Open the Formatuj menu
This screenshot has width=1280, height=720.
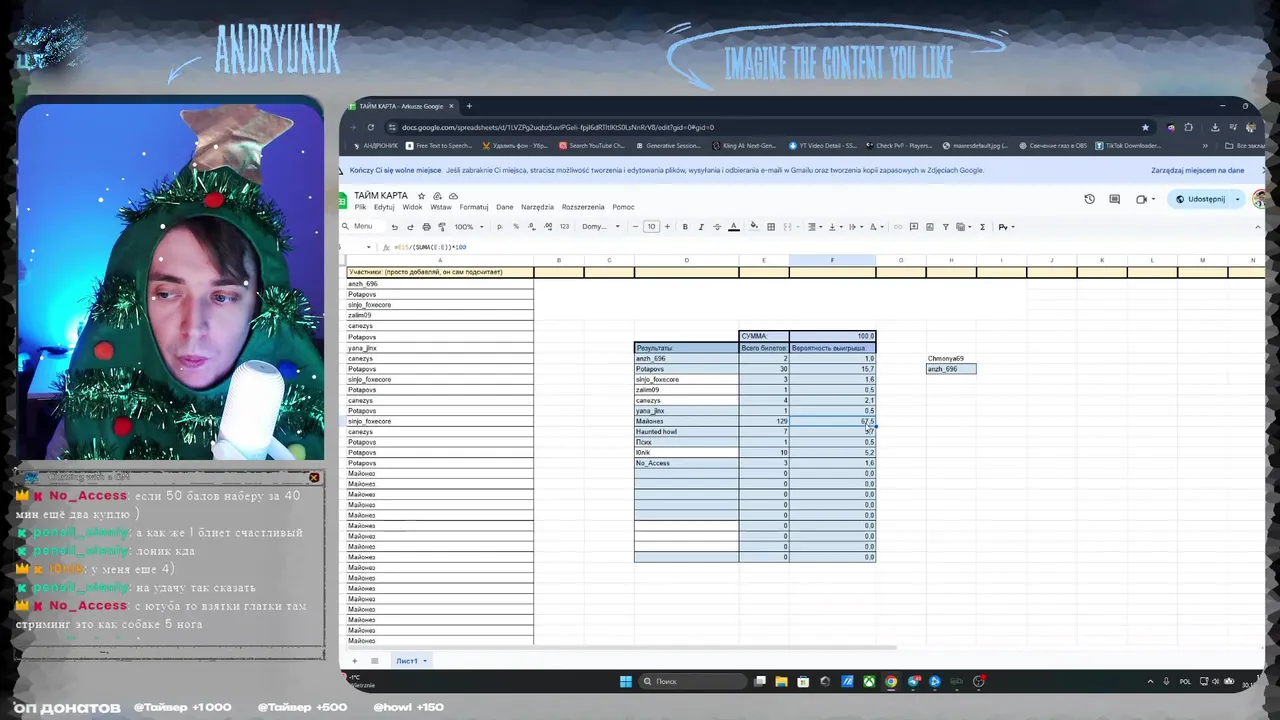coord(474,207)
